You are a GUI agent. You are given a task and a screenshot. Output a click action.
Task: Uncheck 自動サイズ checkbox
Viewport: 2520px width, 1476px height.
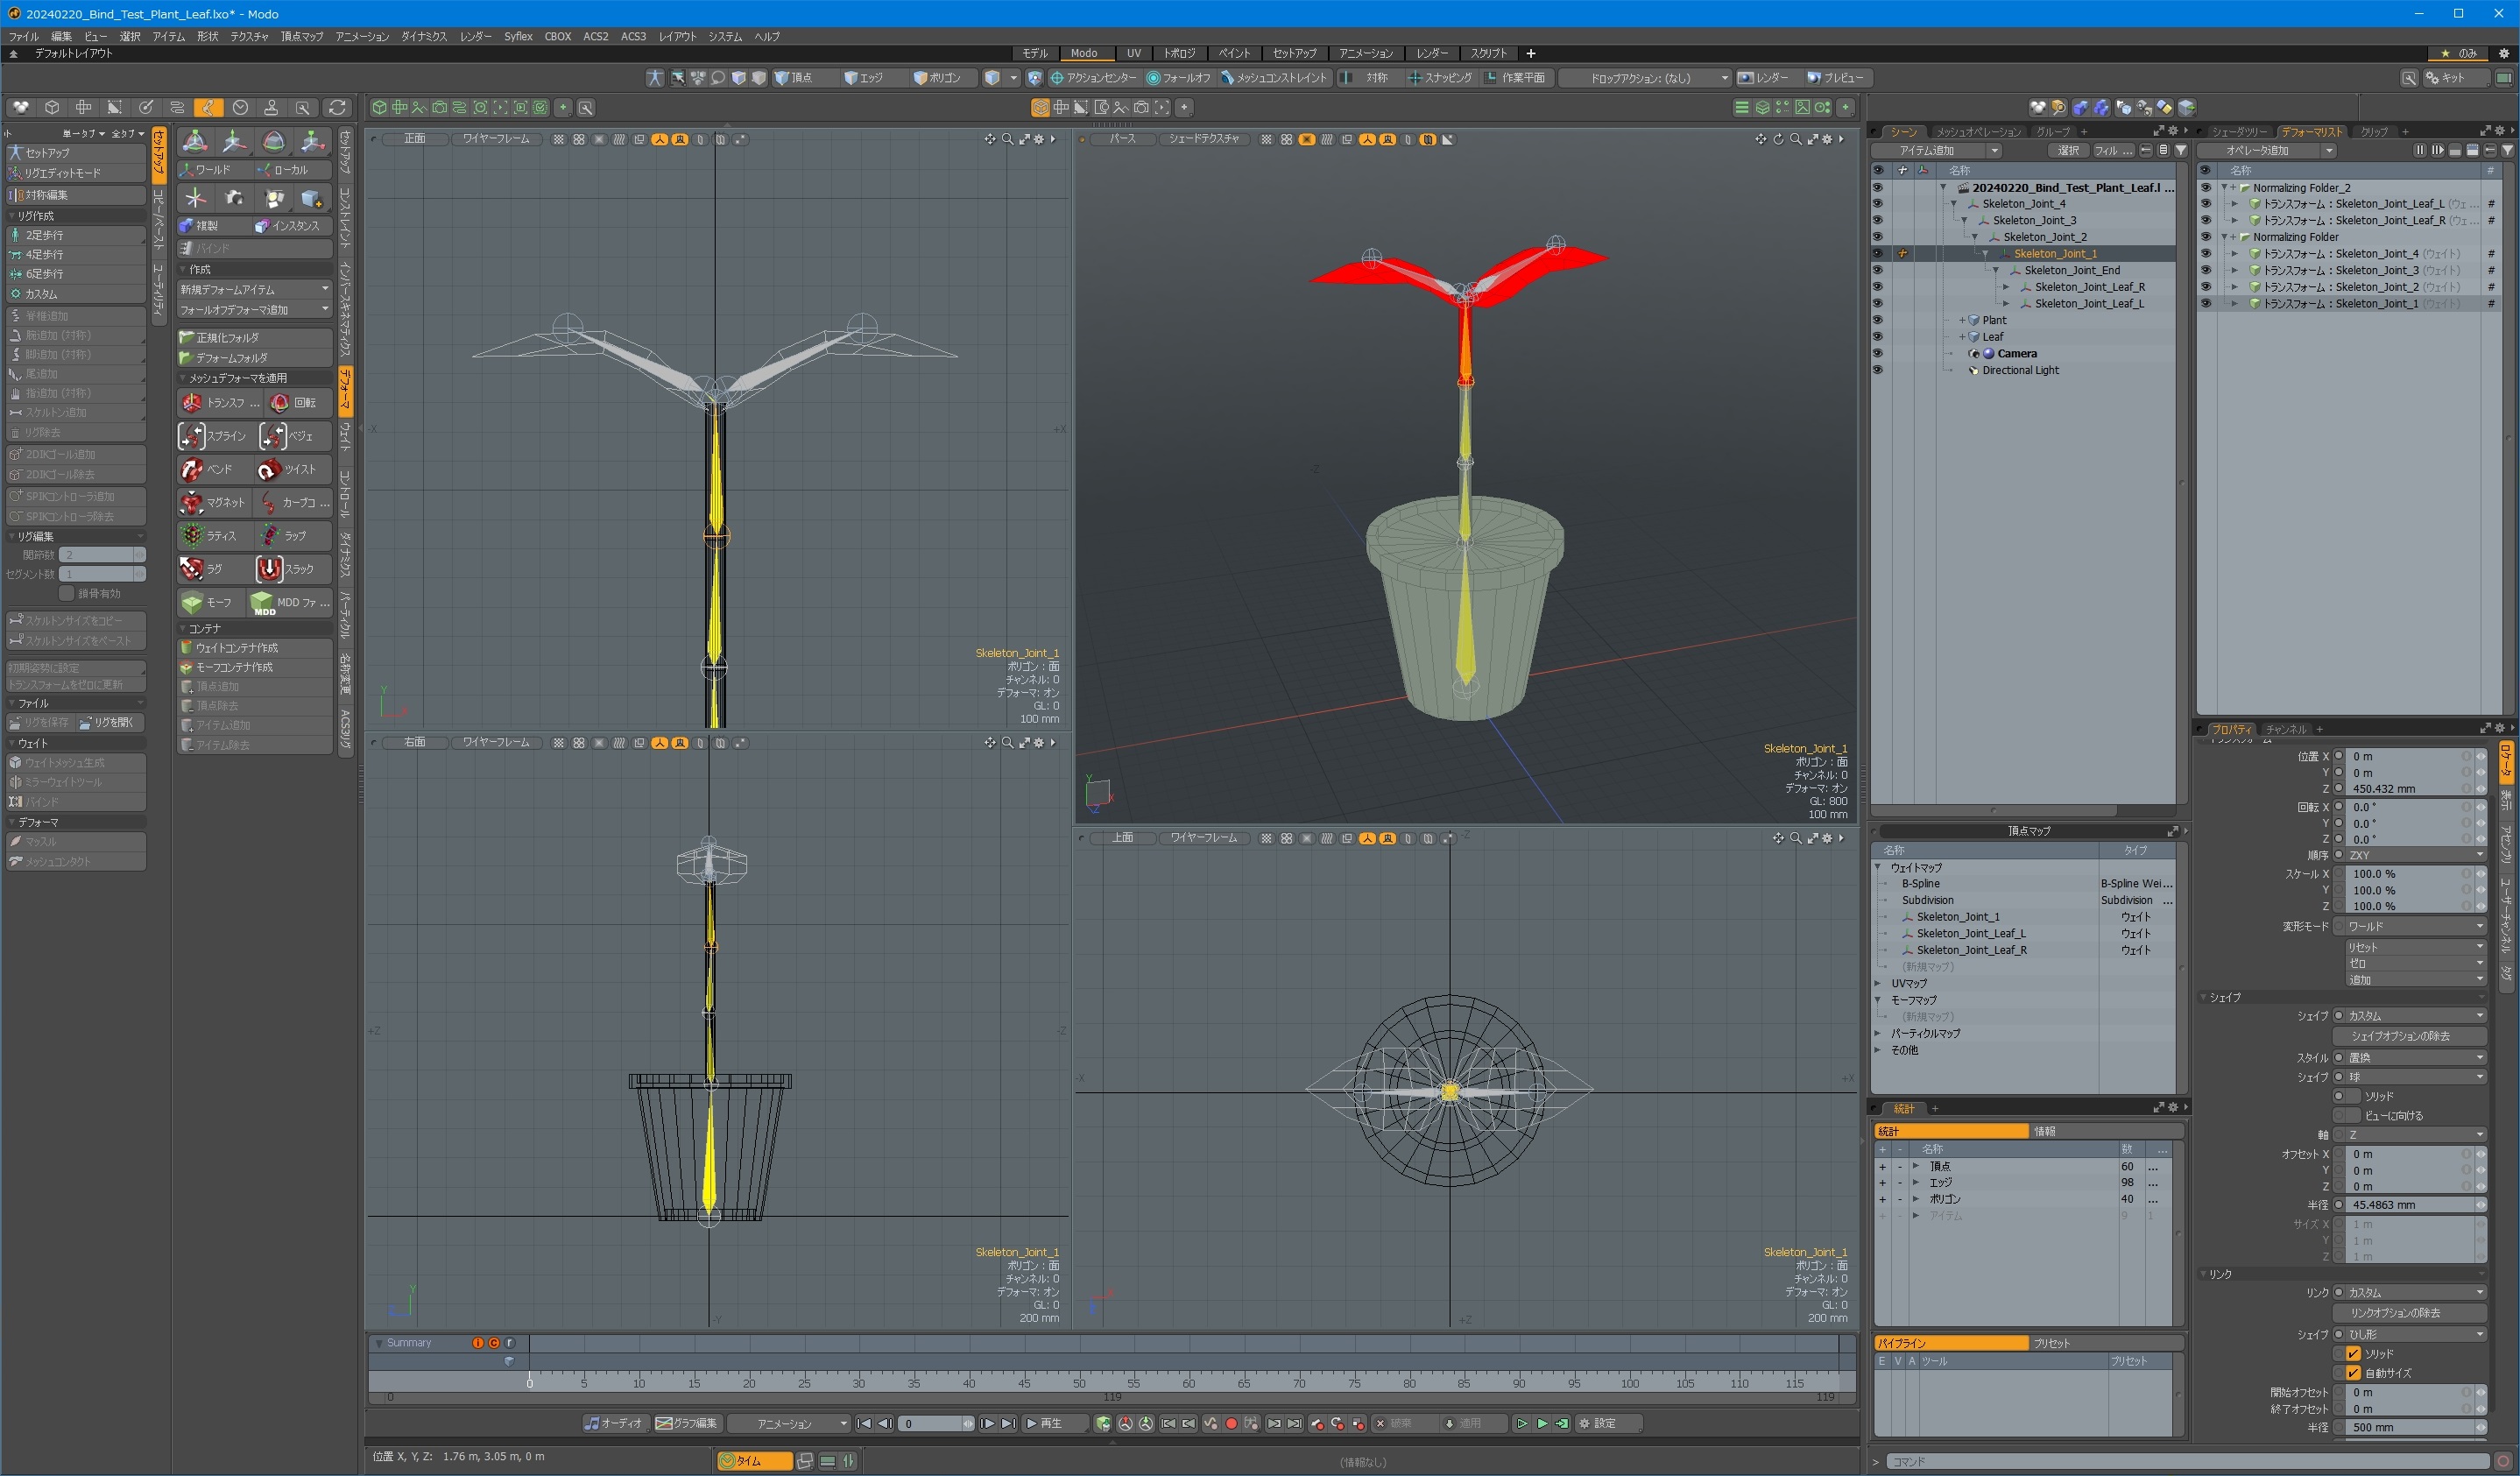[2354, 1373]
